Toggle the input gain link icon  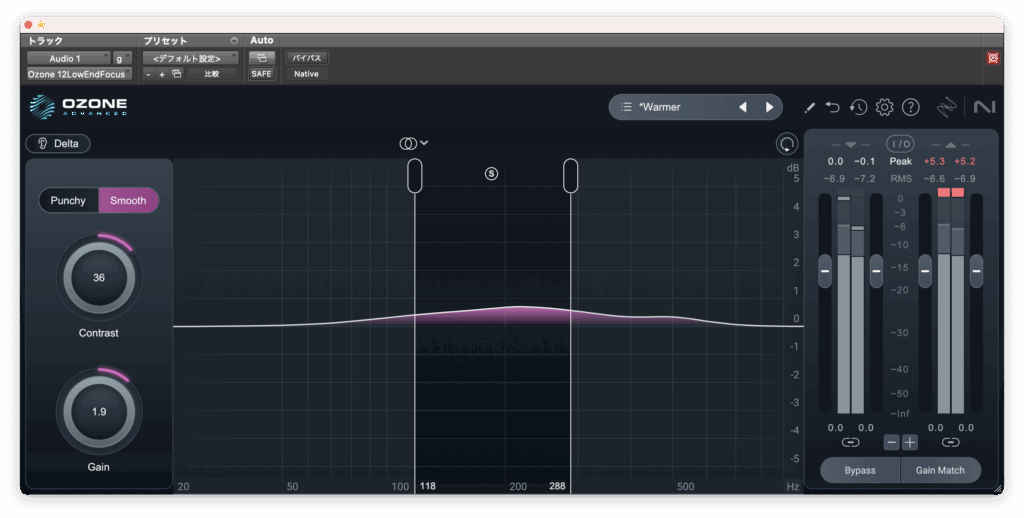(x=850, y=442)
